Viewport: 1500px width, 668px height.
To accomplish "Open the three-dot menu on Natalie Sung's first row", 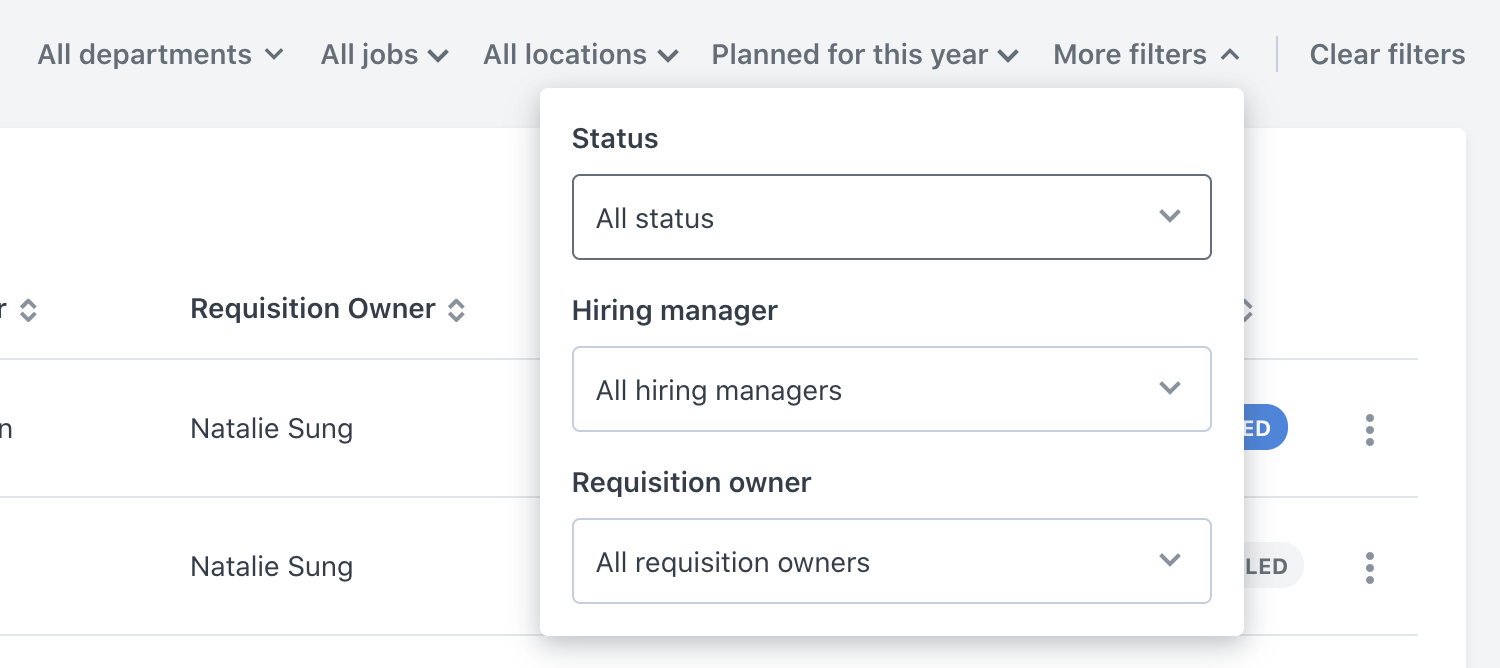I will point(1369,428).
